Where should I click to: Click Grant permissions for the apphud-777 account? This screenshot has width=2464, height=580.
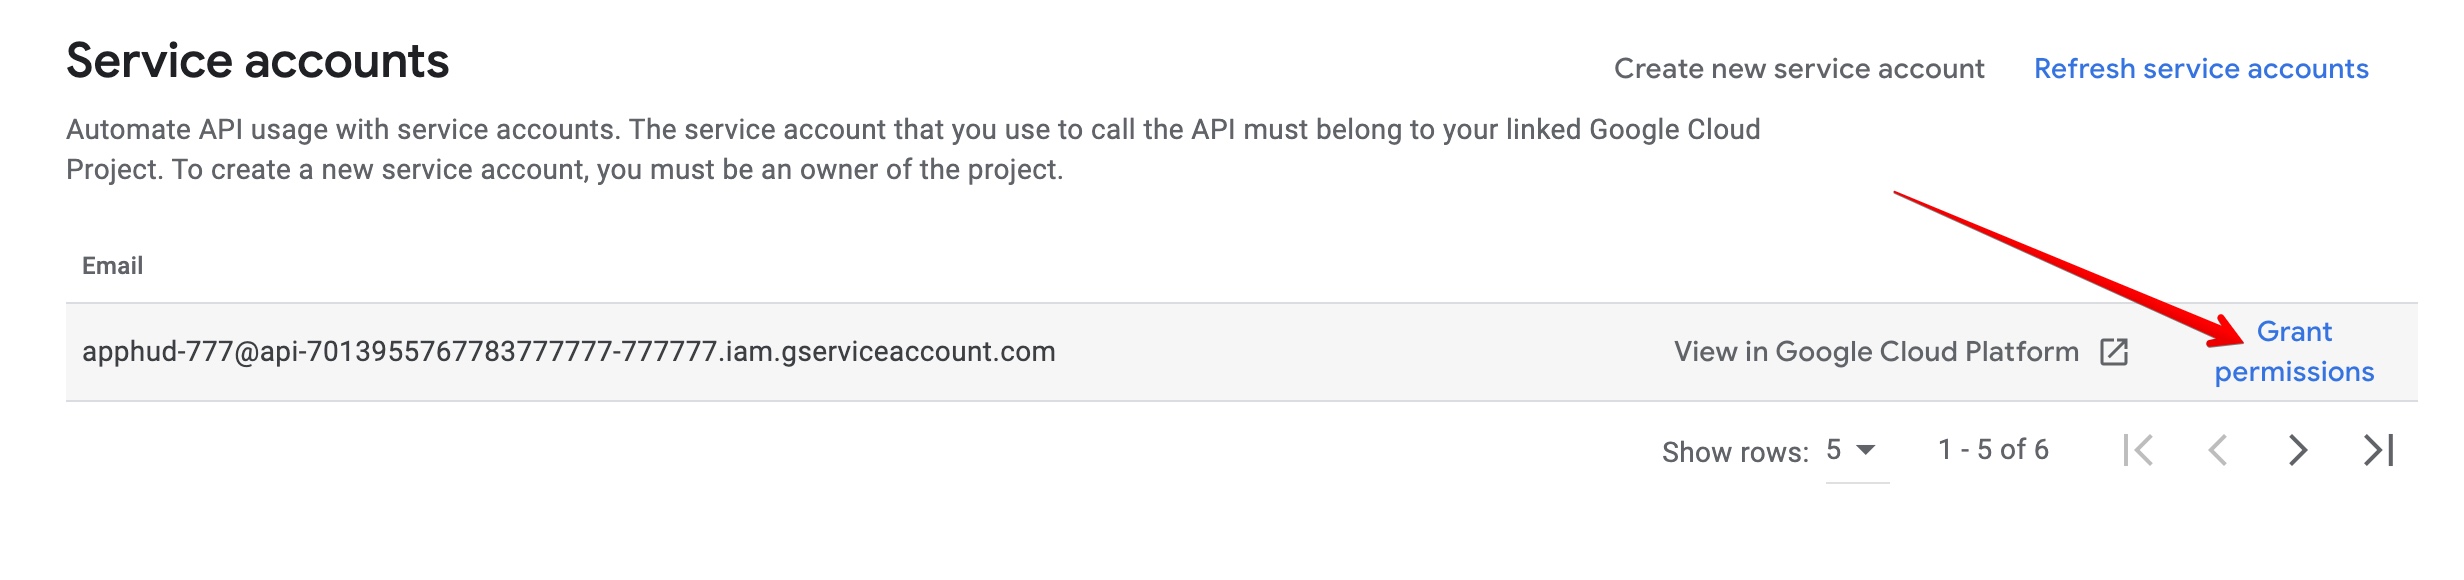tap(2294, 352)
